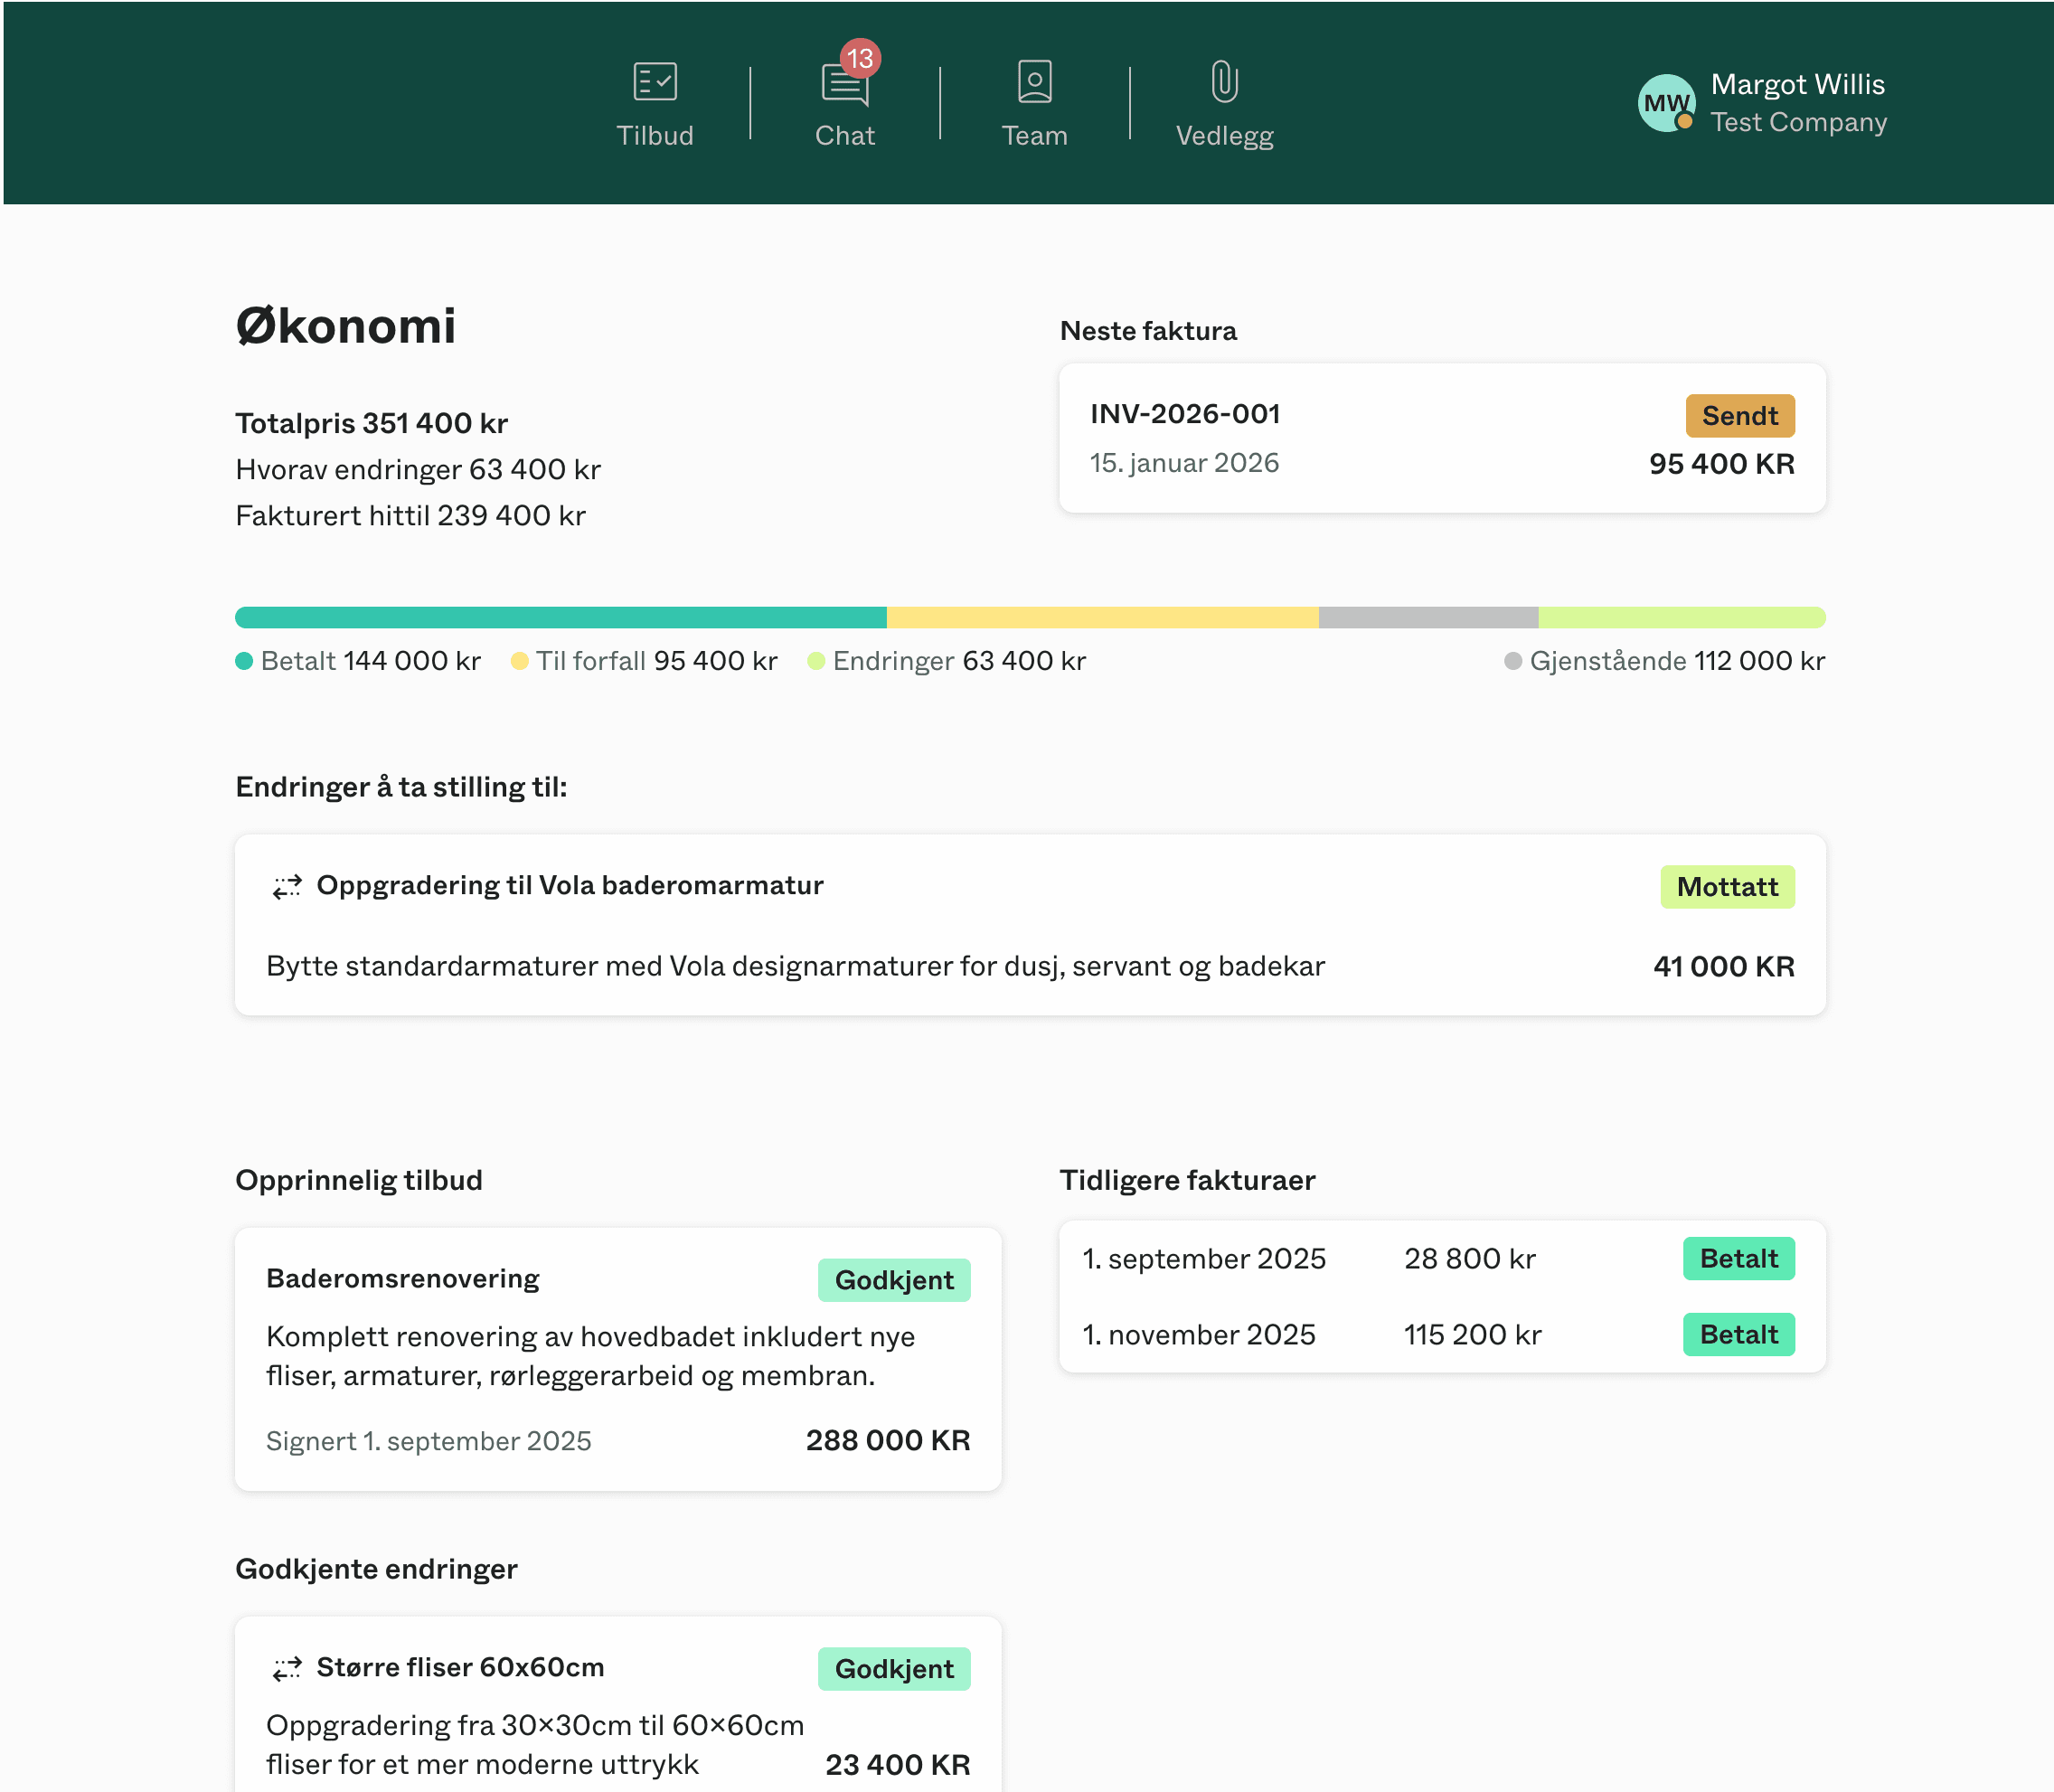Switch to the Vedlegg tab label
This screenshot has height=1792, width=2054.
click(x=1224, y=136)
